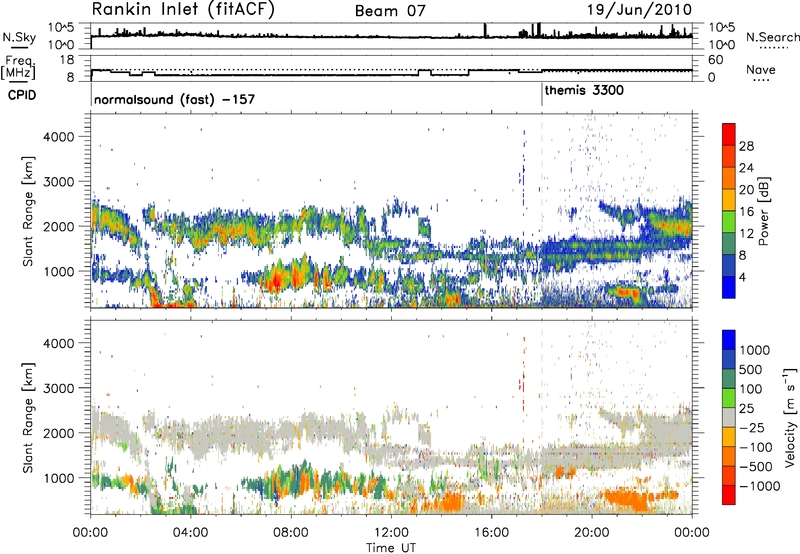Click the 'N.Search' legend label
This screenshot has height=554, width=800.
[772, 37]
